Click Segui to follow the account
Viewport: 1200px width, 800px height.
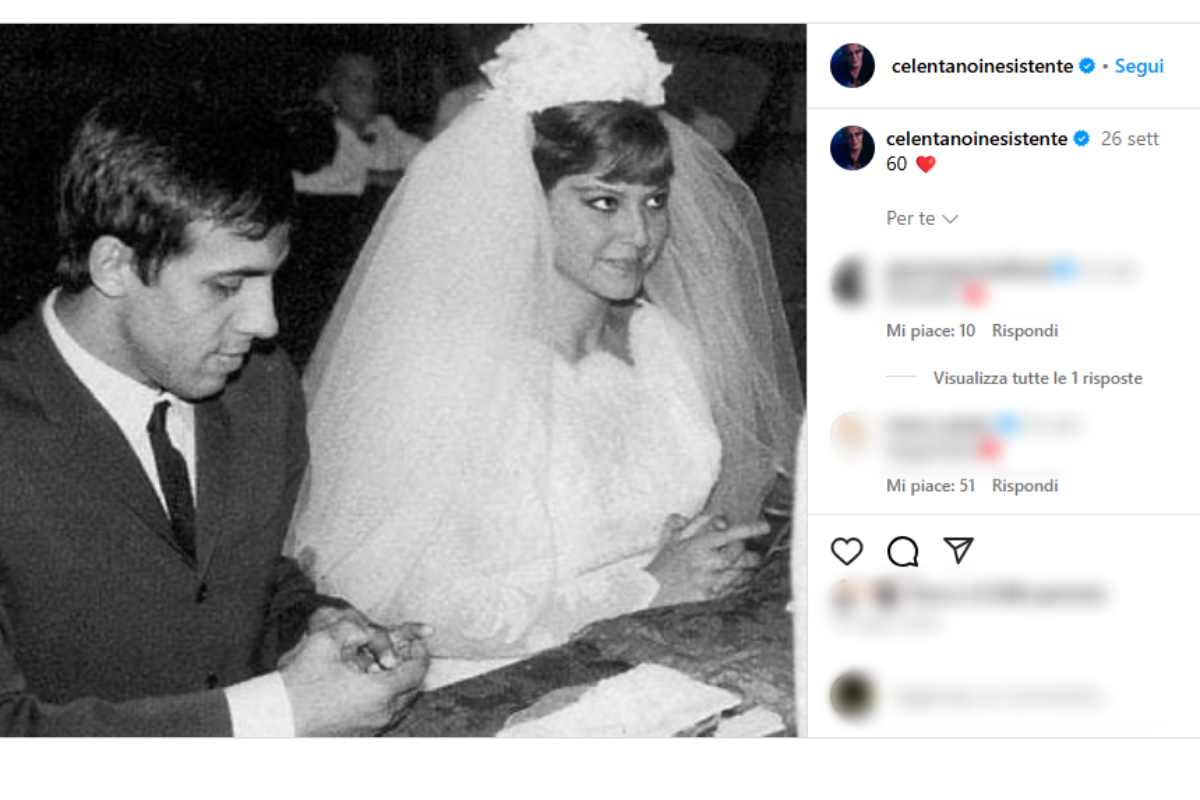pos(1139,66)
